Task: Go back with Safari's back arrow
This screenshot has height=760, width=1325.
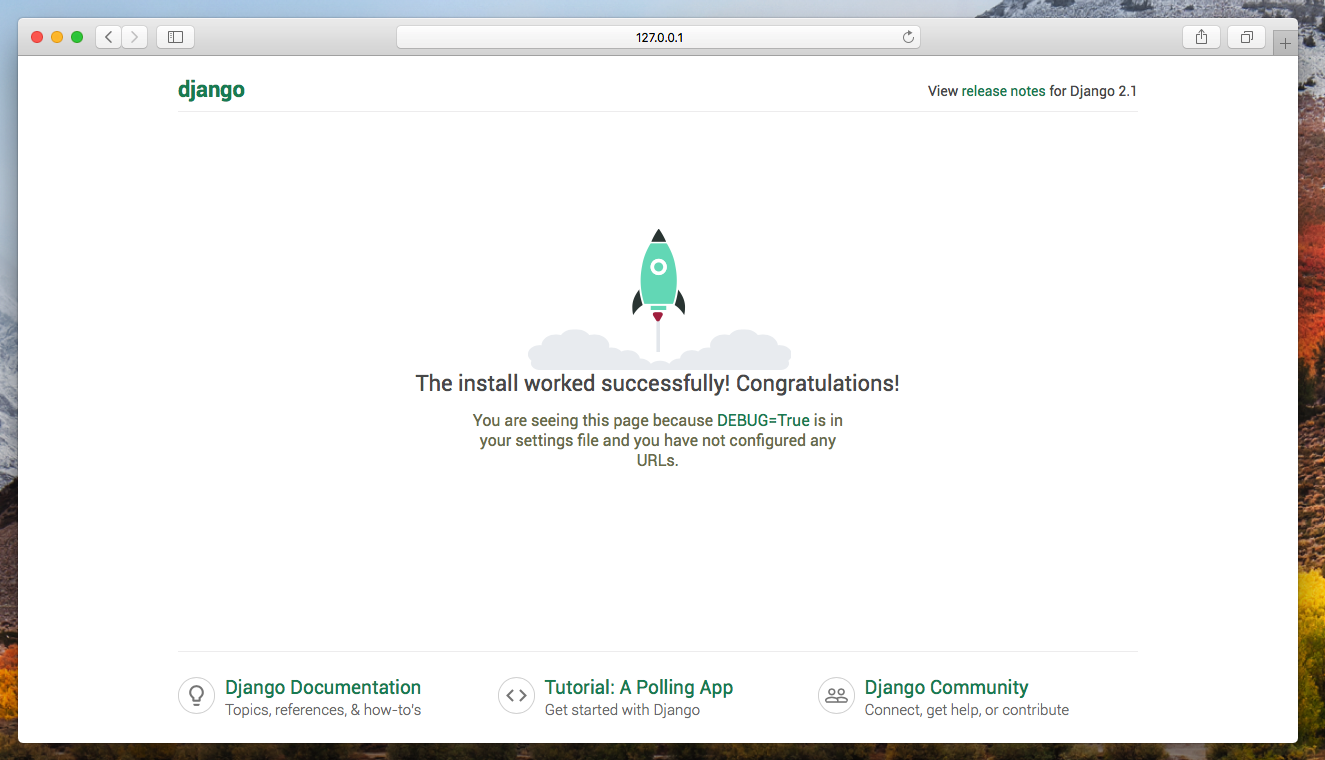Action: pyautogui.click(x=108, y=37)
